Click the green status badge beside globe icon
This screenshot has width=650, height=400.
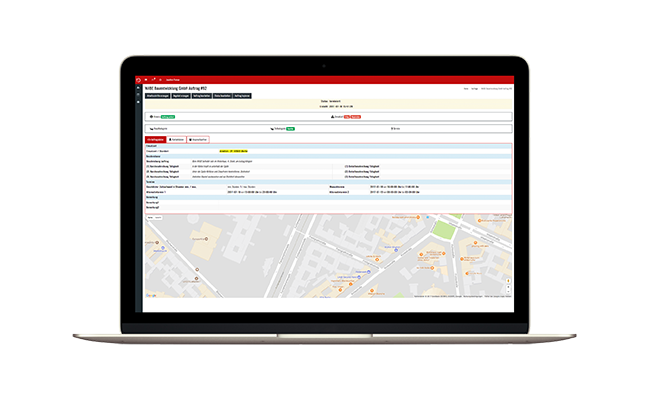(168, 117)
